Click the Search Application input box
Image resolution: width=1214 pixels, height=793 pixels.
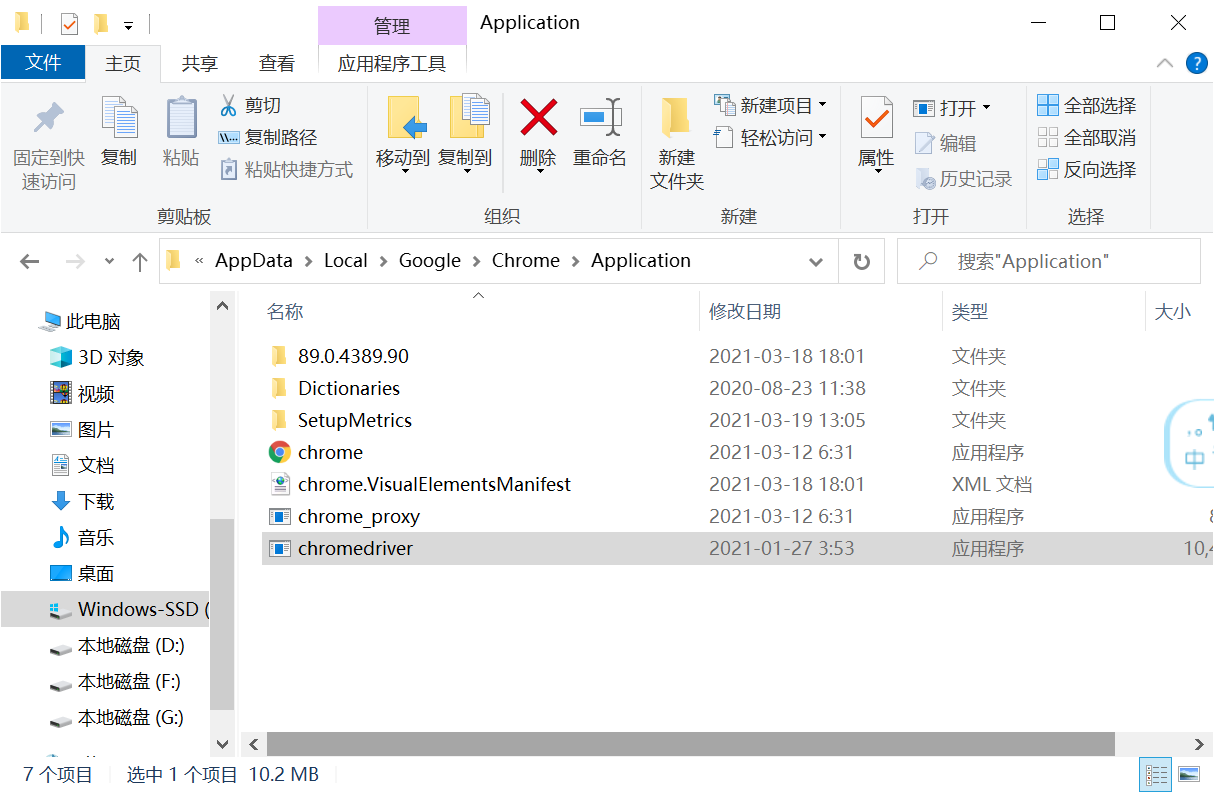click(1048, 261)
